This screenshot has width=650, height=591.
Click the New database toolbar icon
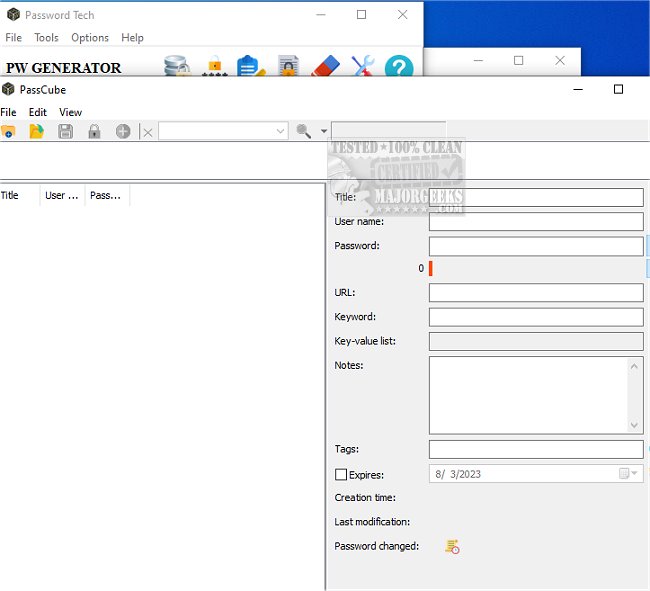(9, 131)
